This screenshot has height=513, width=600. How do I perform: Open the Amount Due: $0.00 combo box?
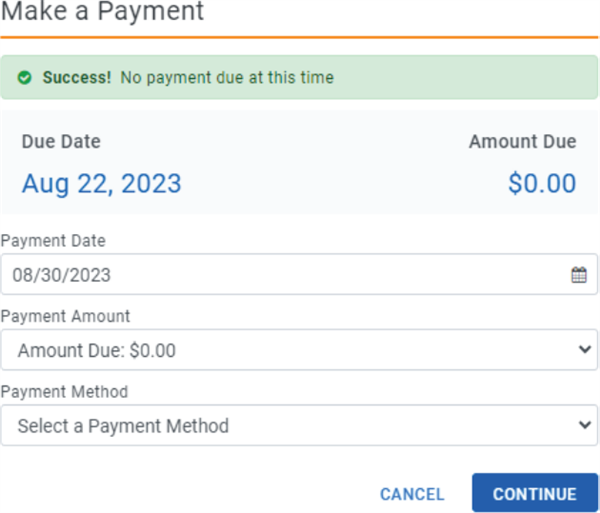[299, 350]
